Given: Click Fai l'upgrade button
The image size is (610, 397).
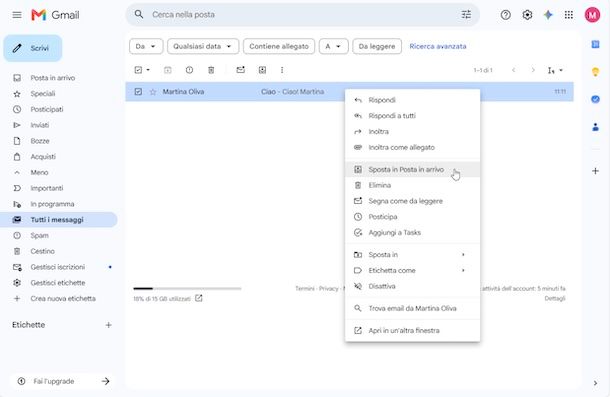Looking at the screenshot, I should [62, 381].
